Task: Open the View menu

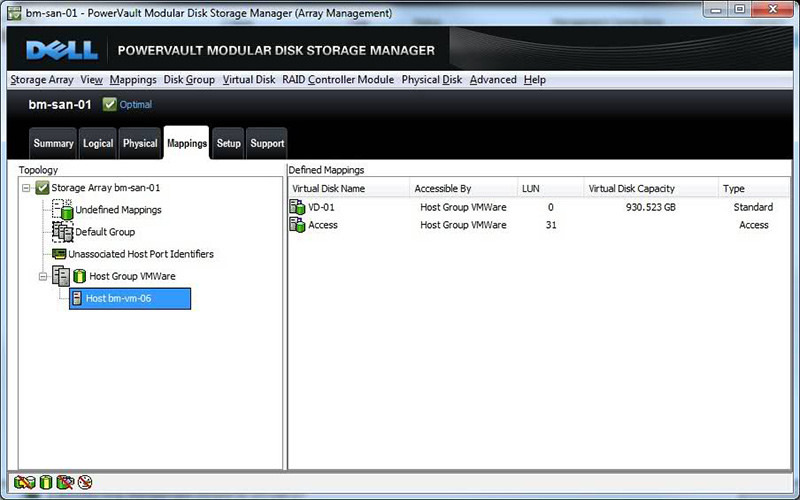Action: click(x=91, y=80)
